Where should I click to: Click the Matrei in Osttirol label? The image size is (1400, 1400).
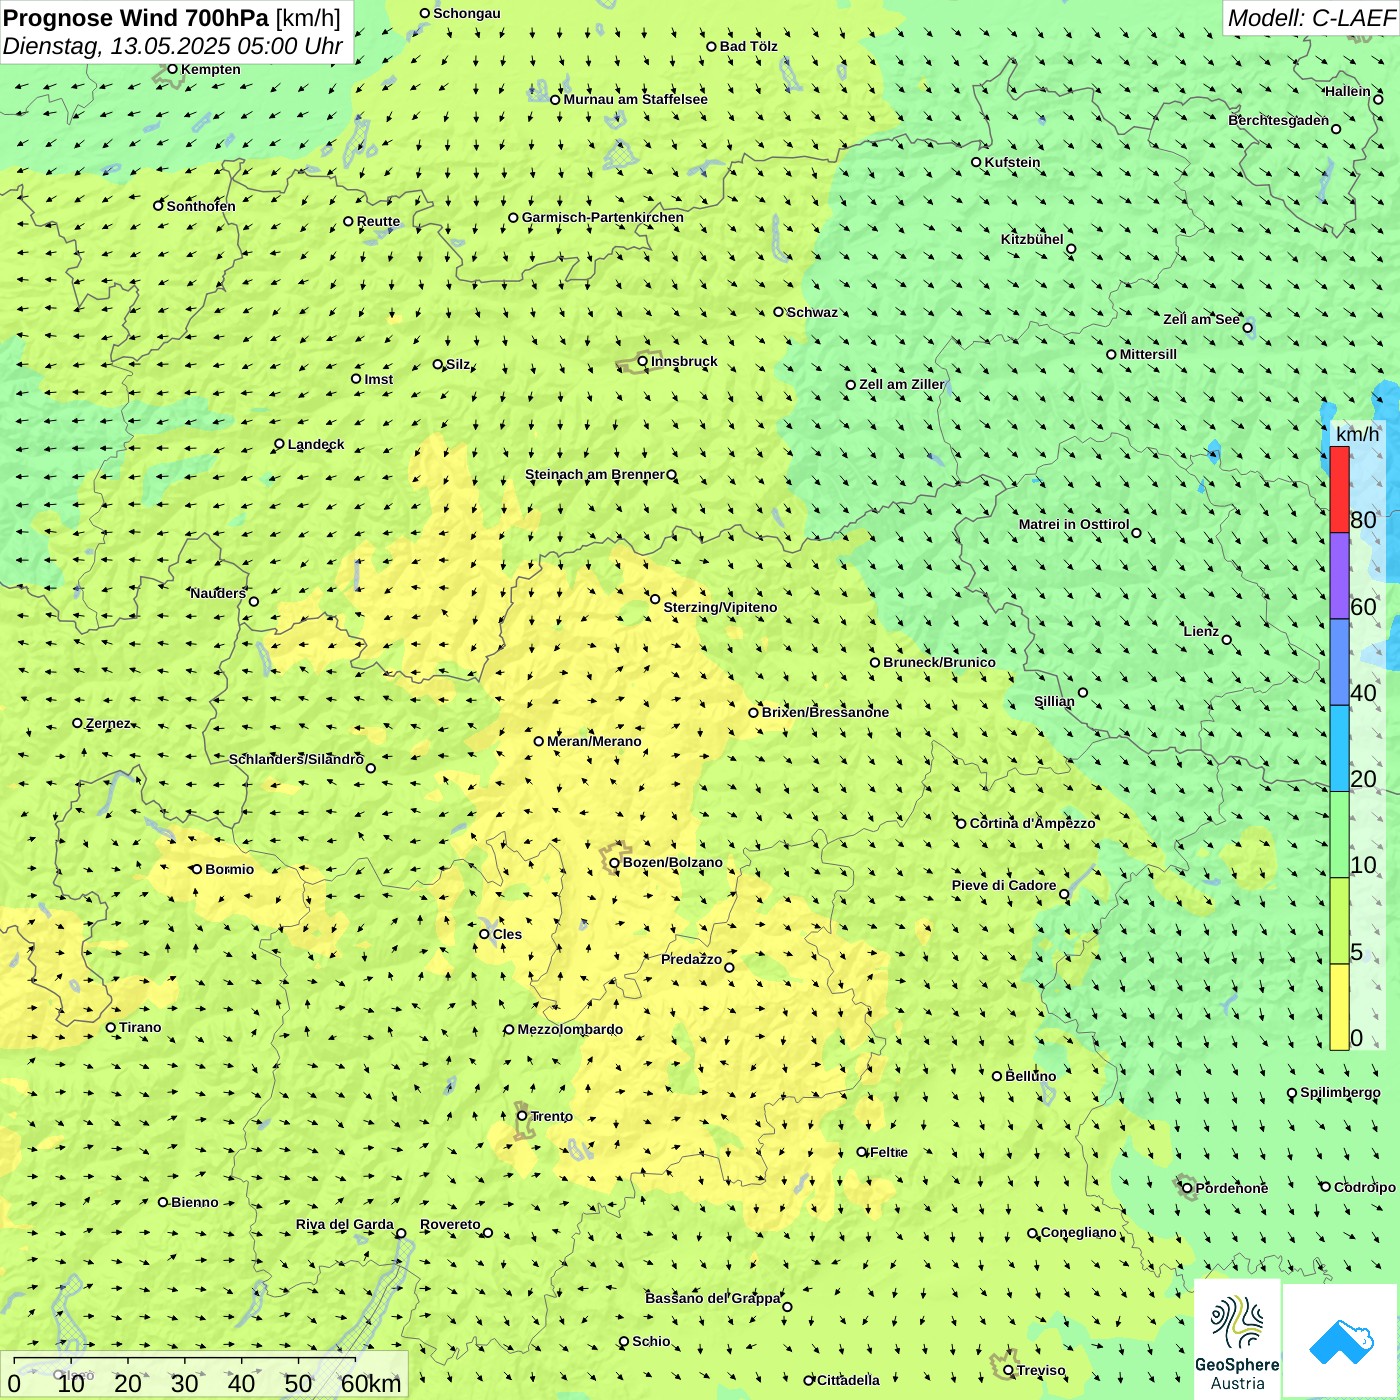pos(1074,524)
